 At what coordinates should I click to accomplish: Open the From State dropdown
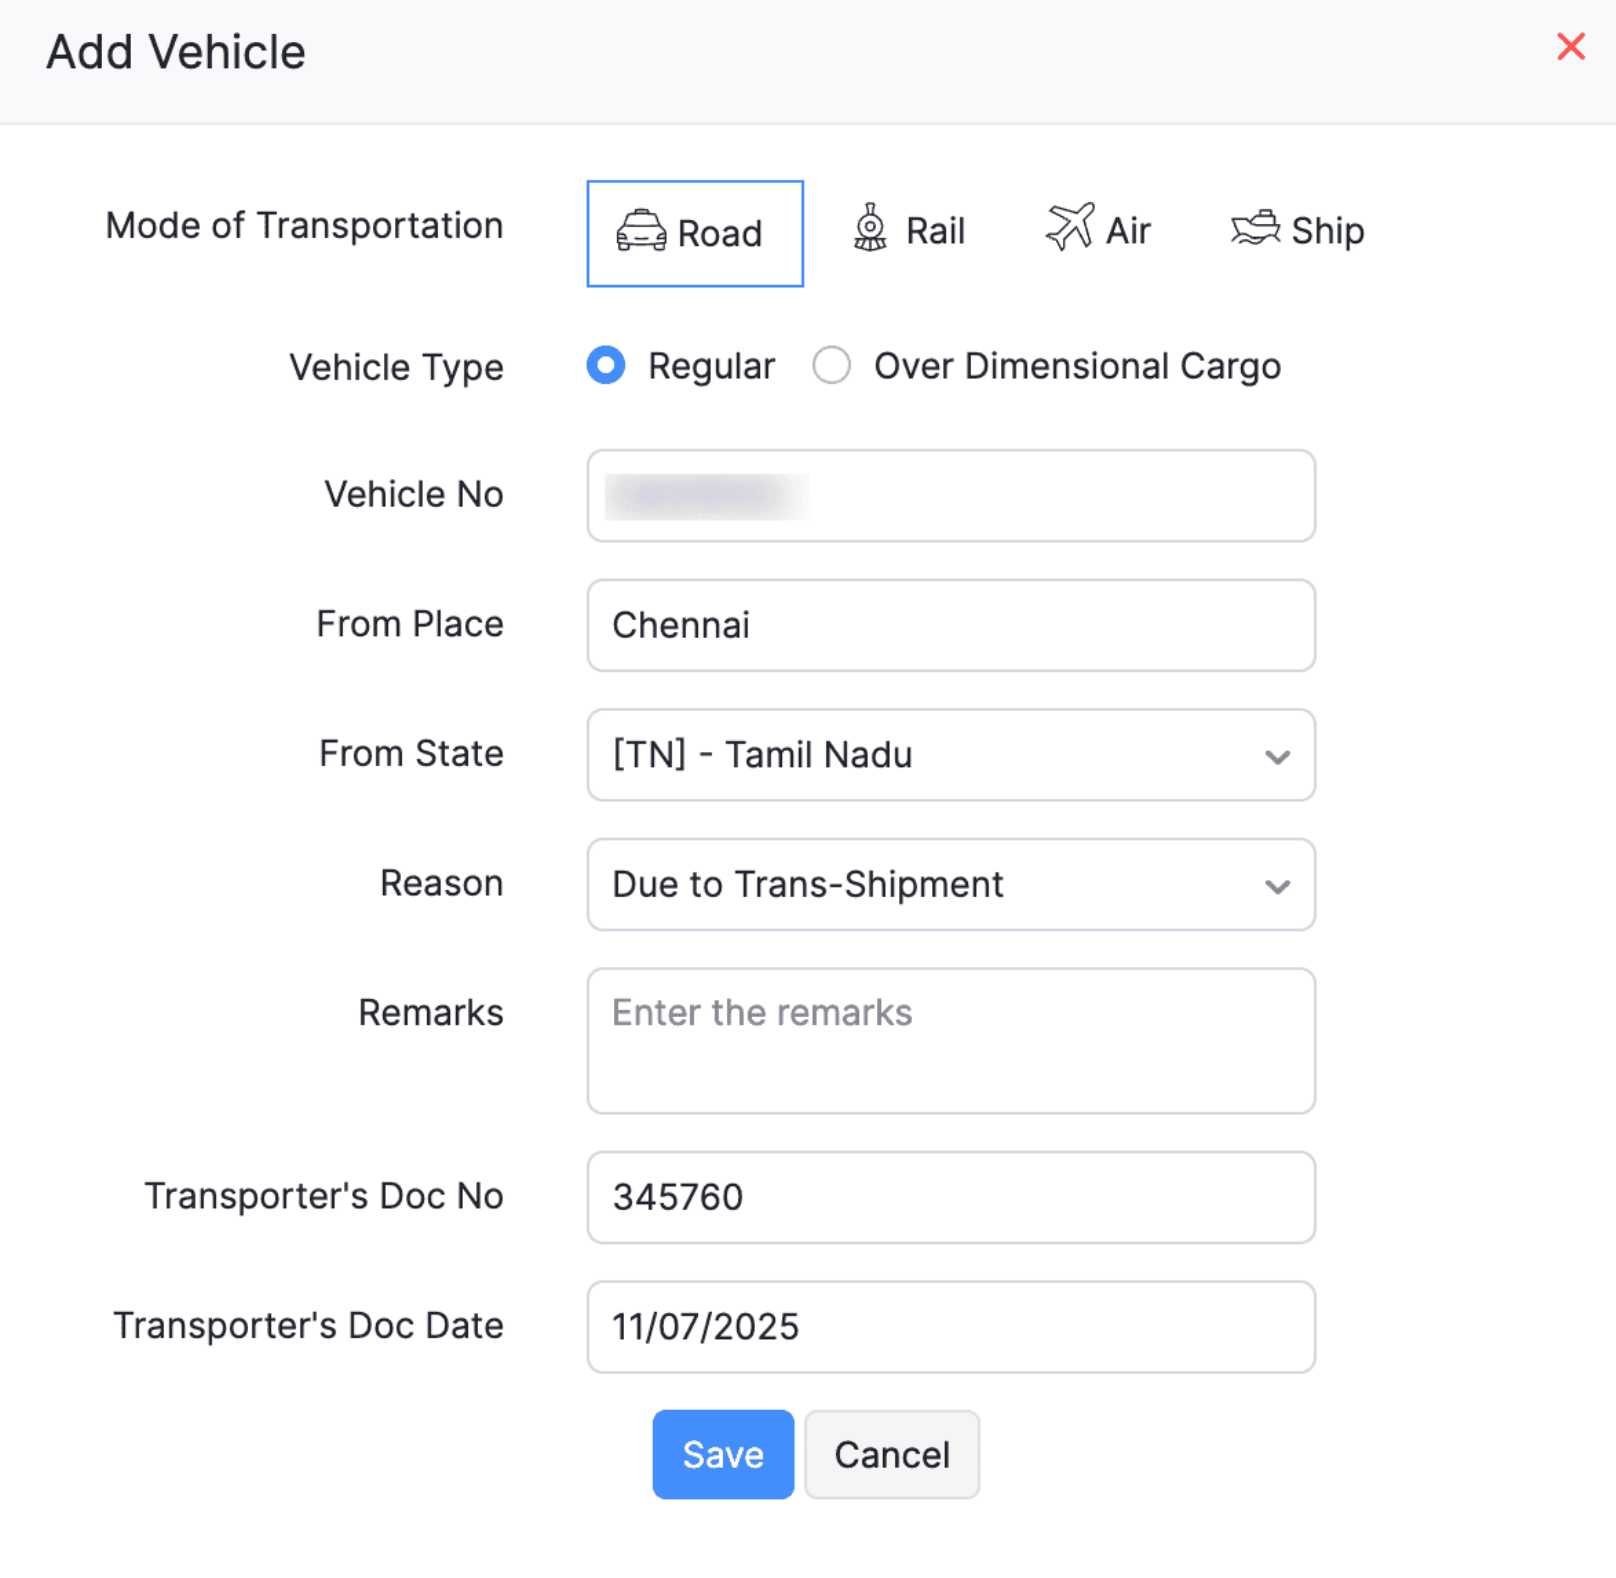coord(950,756)
